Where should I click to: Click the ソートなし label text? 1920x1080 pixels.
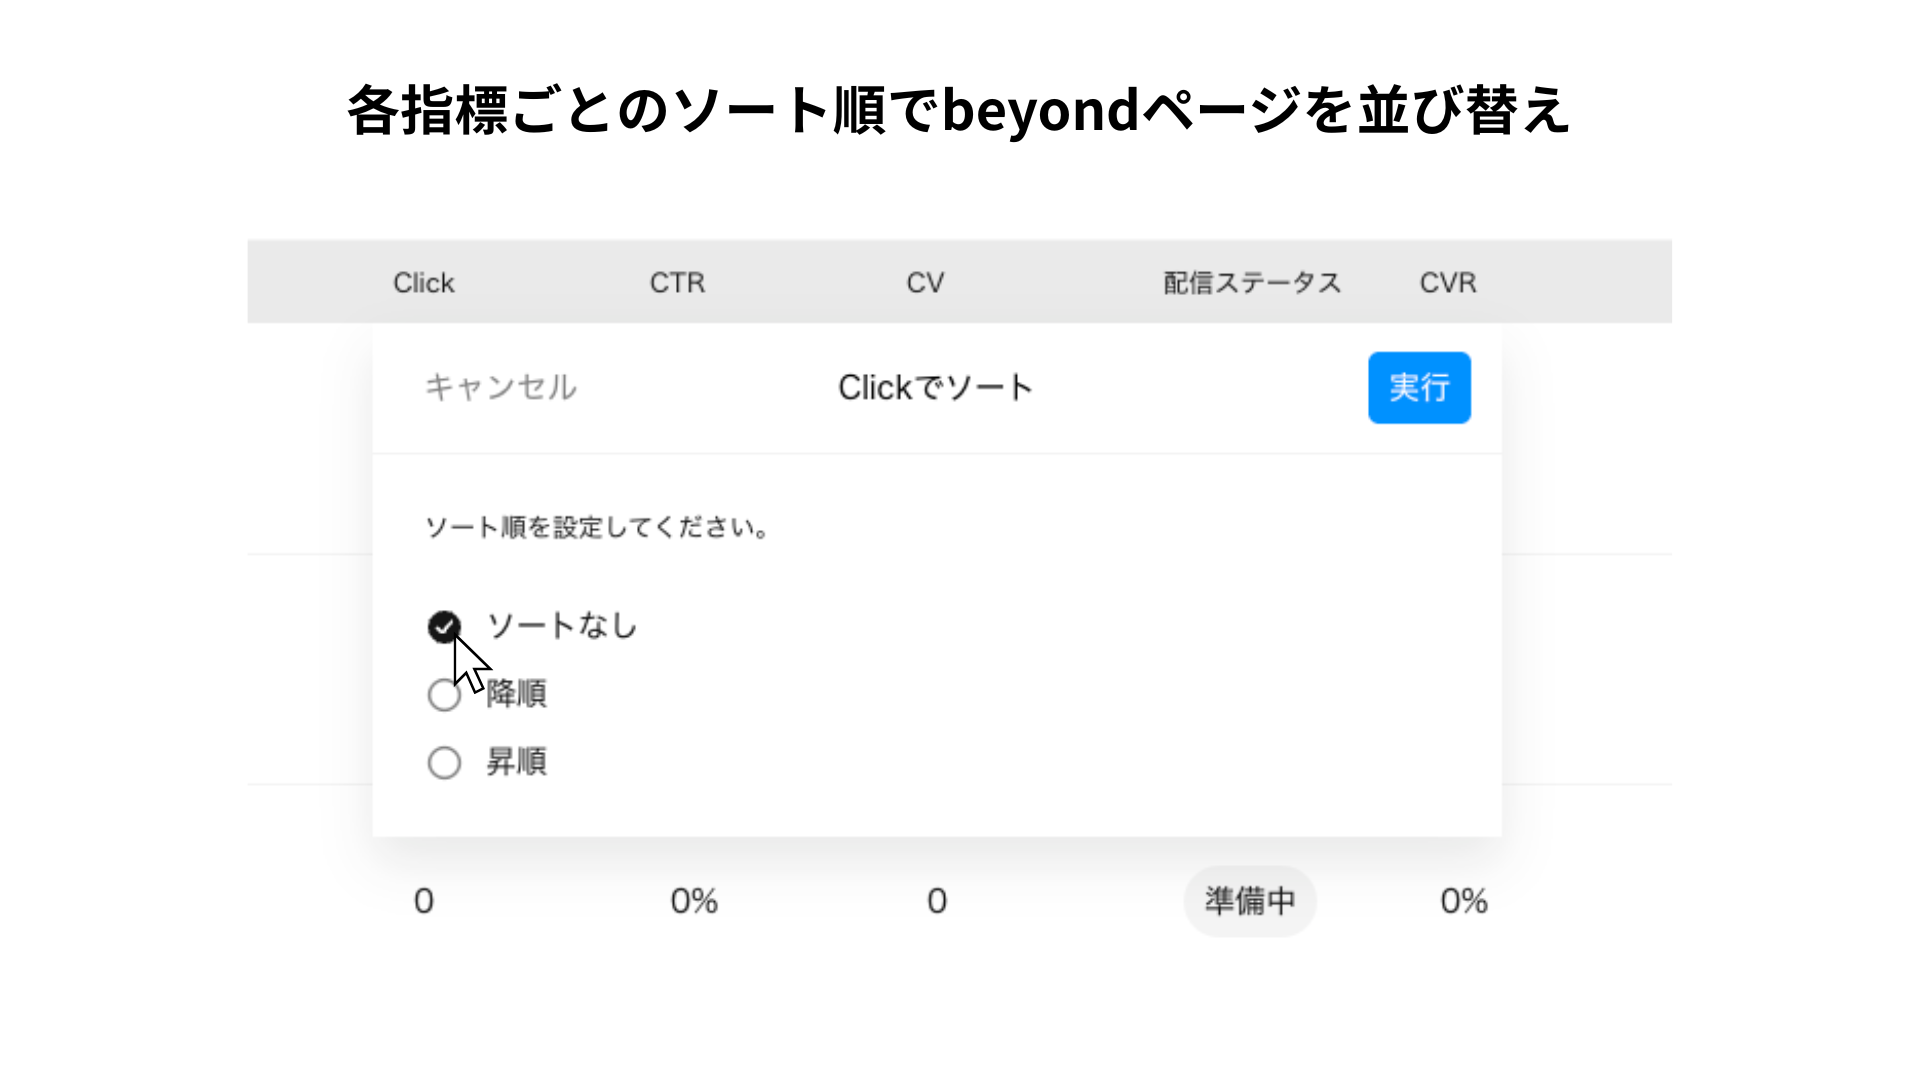562,626
